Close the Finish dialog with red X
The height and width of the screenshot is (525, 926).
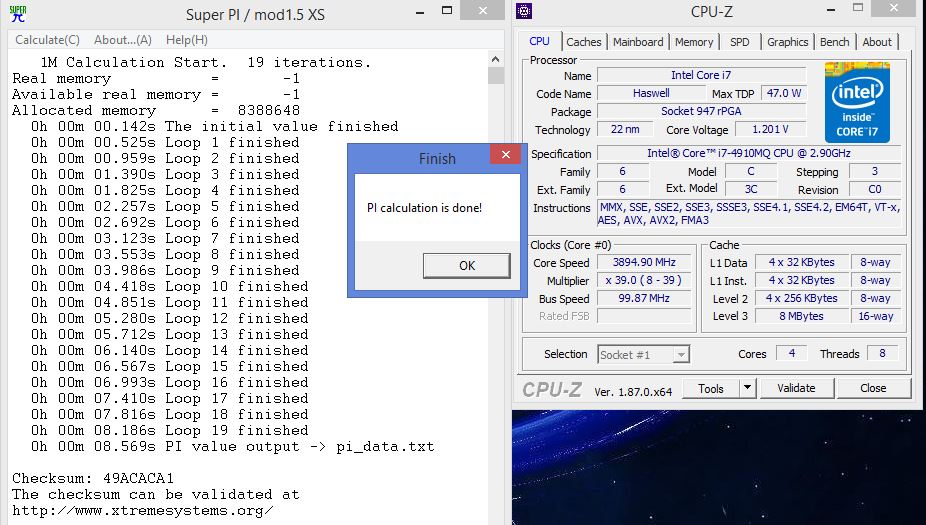point(506,155)
